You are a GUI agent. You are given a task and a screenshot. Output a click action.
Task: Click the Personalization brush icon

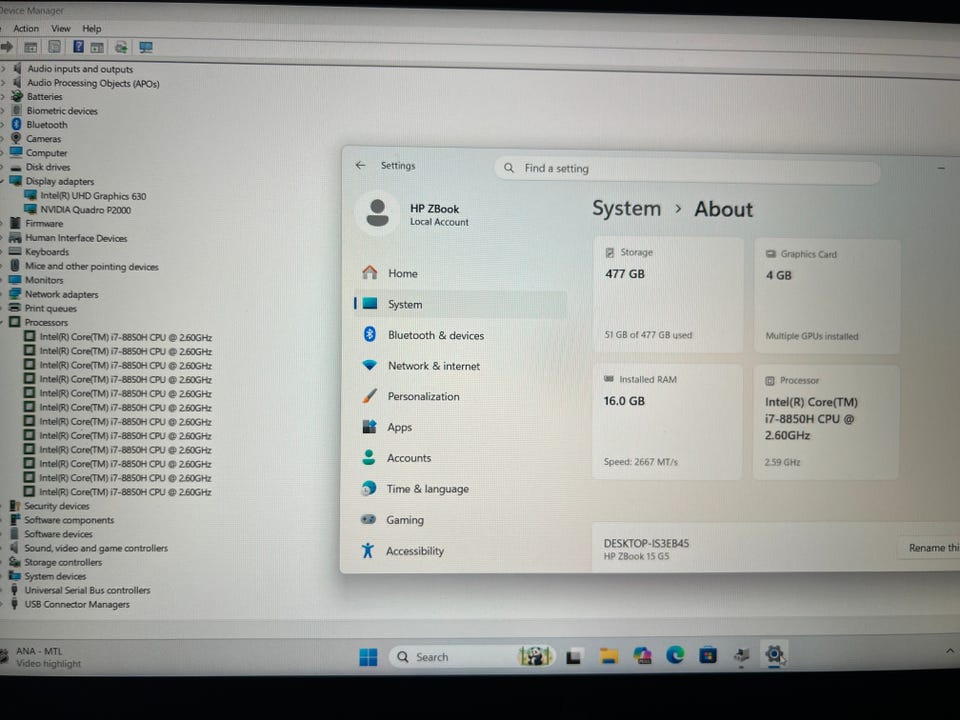[369, 396]
